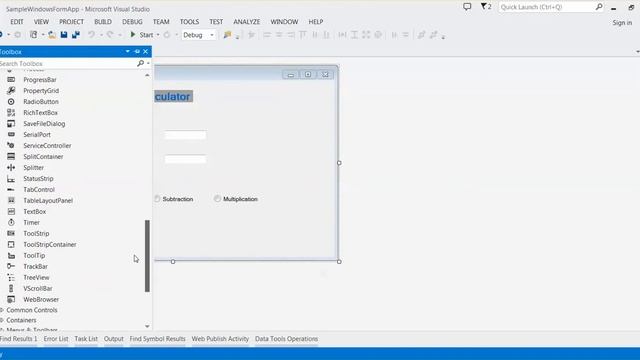Viewport: 640px width, 360px height.
Task: Open the Toolbox search options dropdown
Action: [148, 63]
